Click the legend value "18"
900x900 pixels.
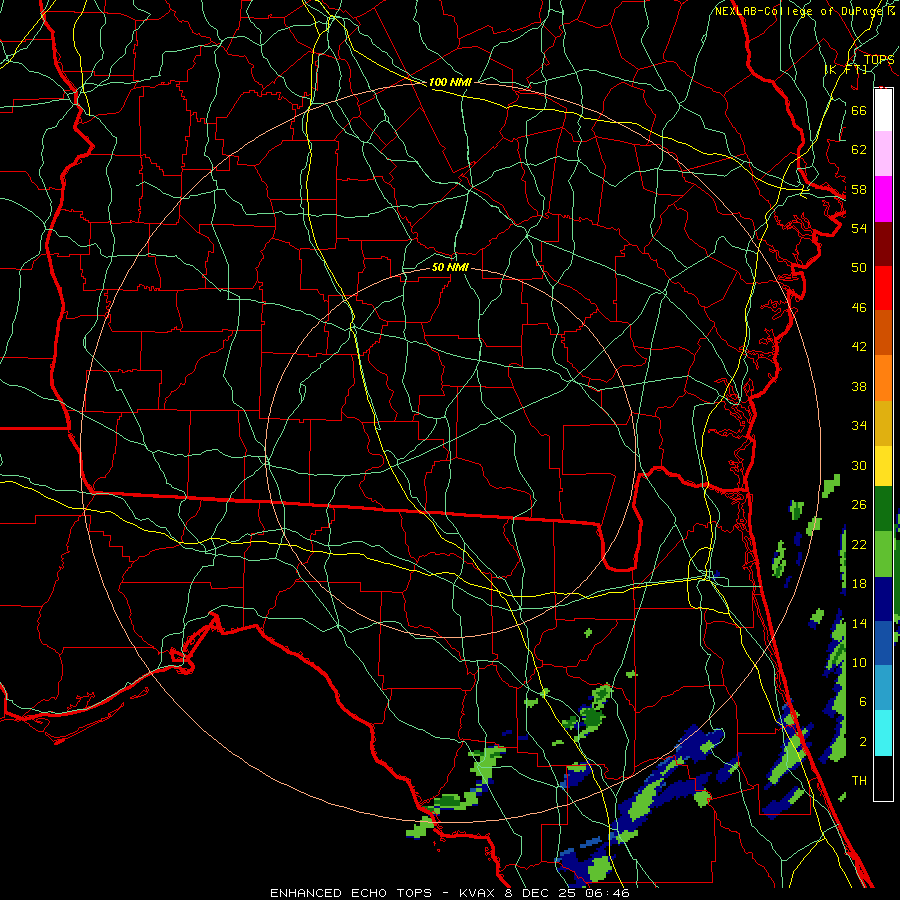click(x=859, y=584)
